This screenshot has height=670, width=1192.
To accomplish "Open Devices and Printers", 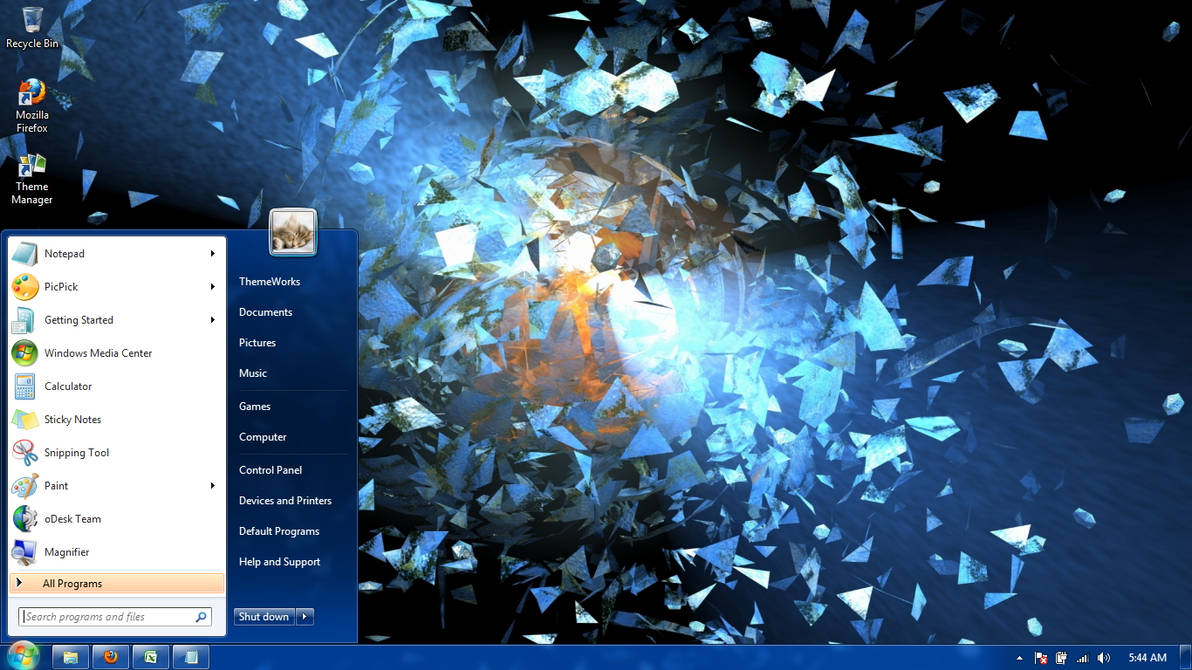I will click(x=285, y=500).
